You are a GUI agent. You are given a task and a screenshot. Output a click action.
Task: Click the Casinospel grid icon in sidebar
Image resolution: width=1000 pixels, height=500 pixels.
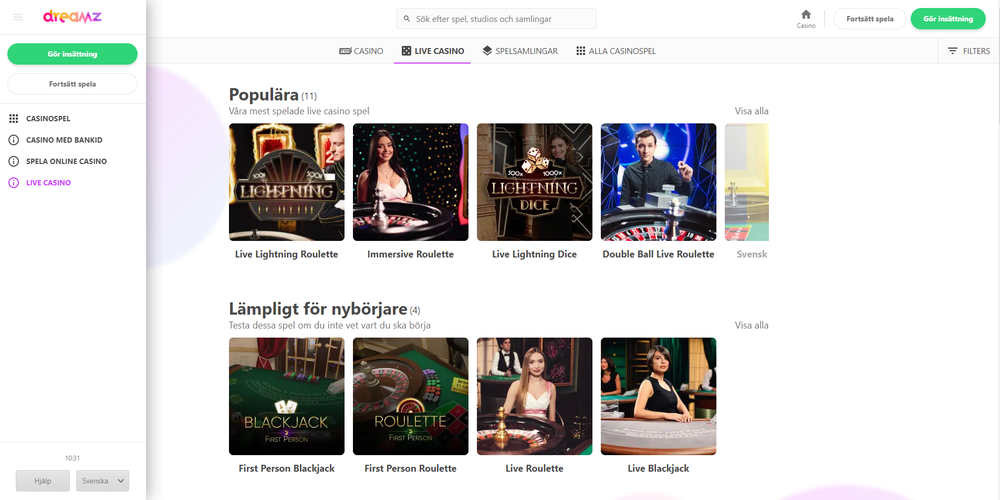coord(13,119)
